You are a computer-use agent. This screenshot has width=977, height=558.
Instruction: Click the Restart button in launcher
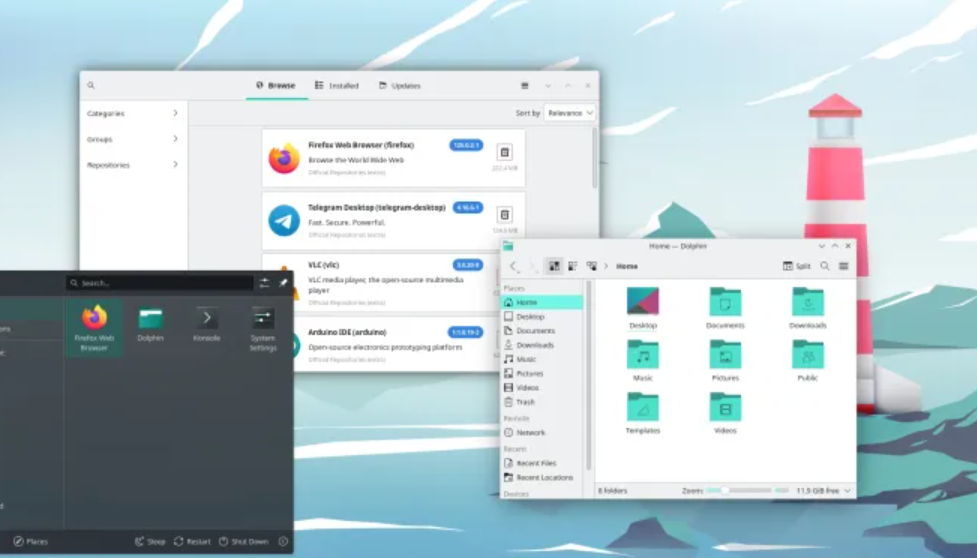tap(192, 541)
